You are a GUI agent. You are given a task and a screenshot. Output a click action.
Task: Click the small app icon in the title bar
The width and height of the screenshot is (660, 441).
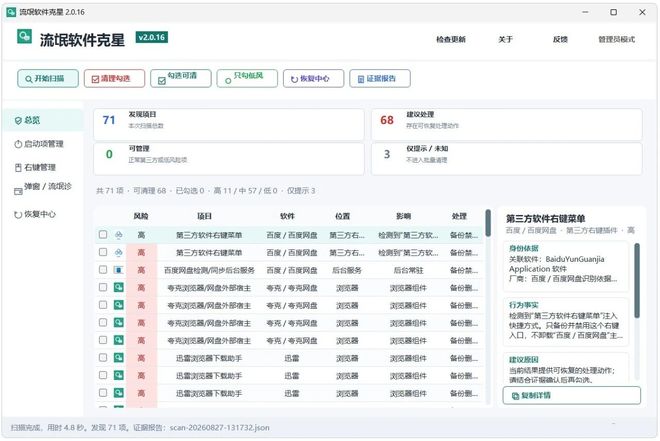click(11, 12)
